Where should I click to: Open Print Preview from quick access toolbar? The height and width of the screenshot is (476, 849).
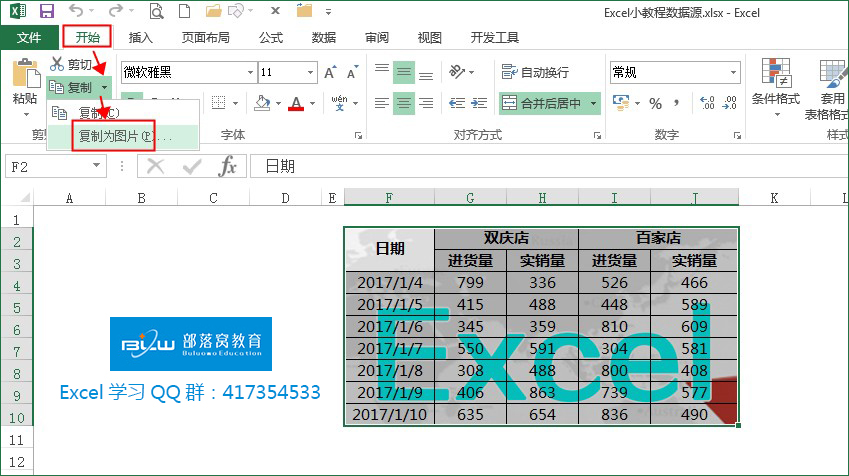pos(156,11)
